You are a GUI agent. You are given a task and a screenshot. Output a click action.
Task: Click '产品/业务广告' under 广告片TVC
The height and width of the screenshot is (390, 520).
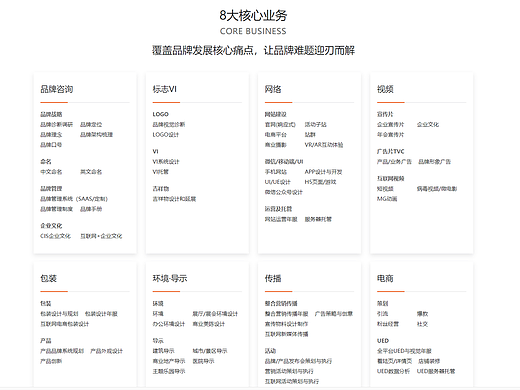[x=394, y=162]
